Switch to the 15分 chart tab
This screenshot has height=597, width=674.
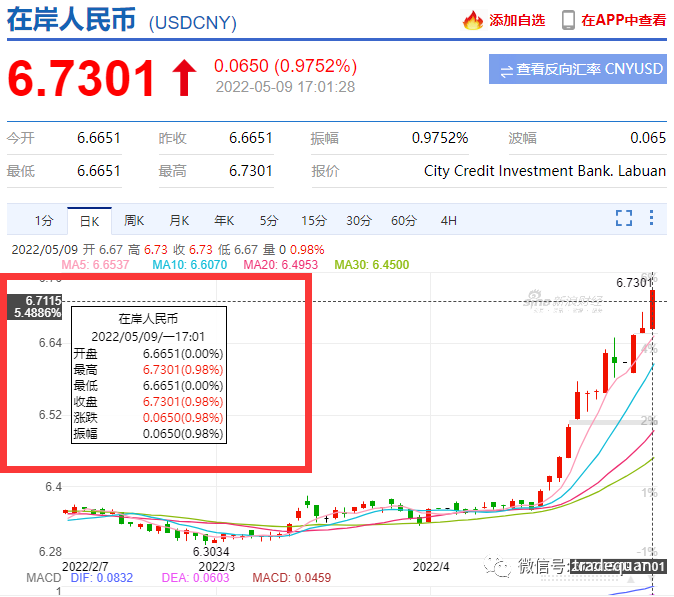[314, 220]
